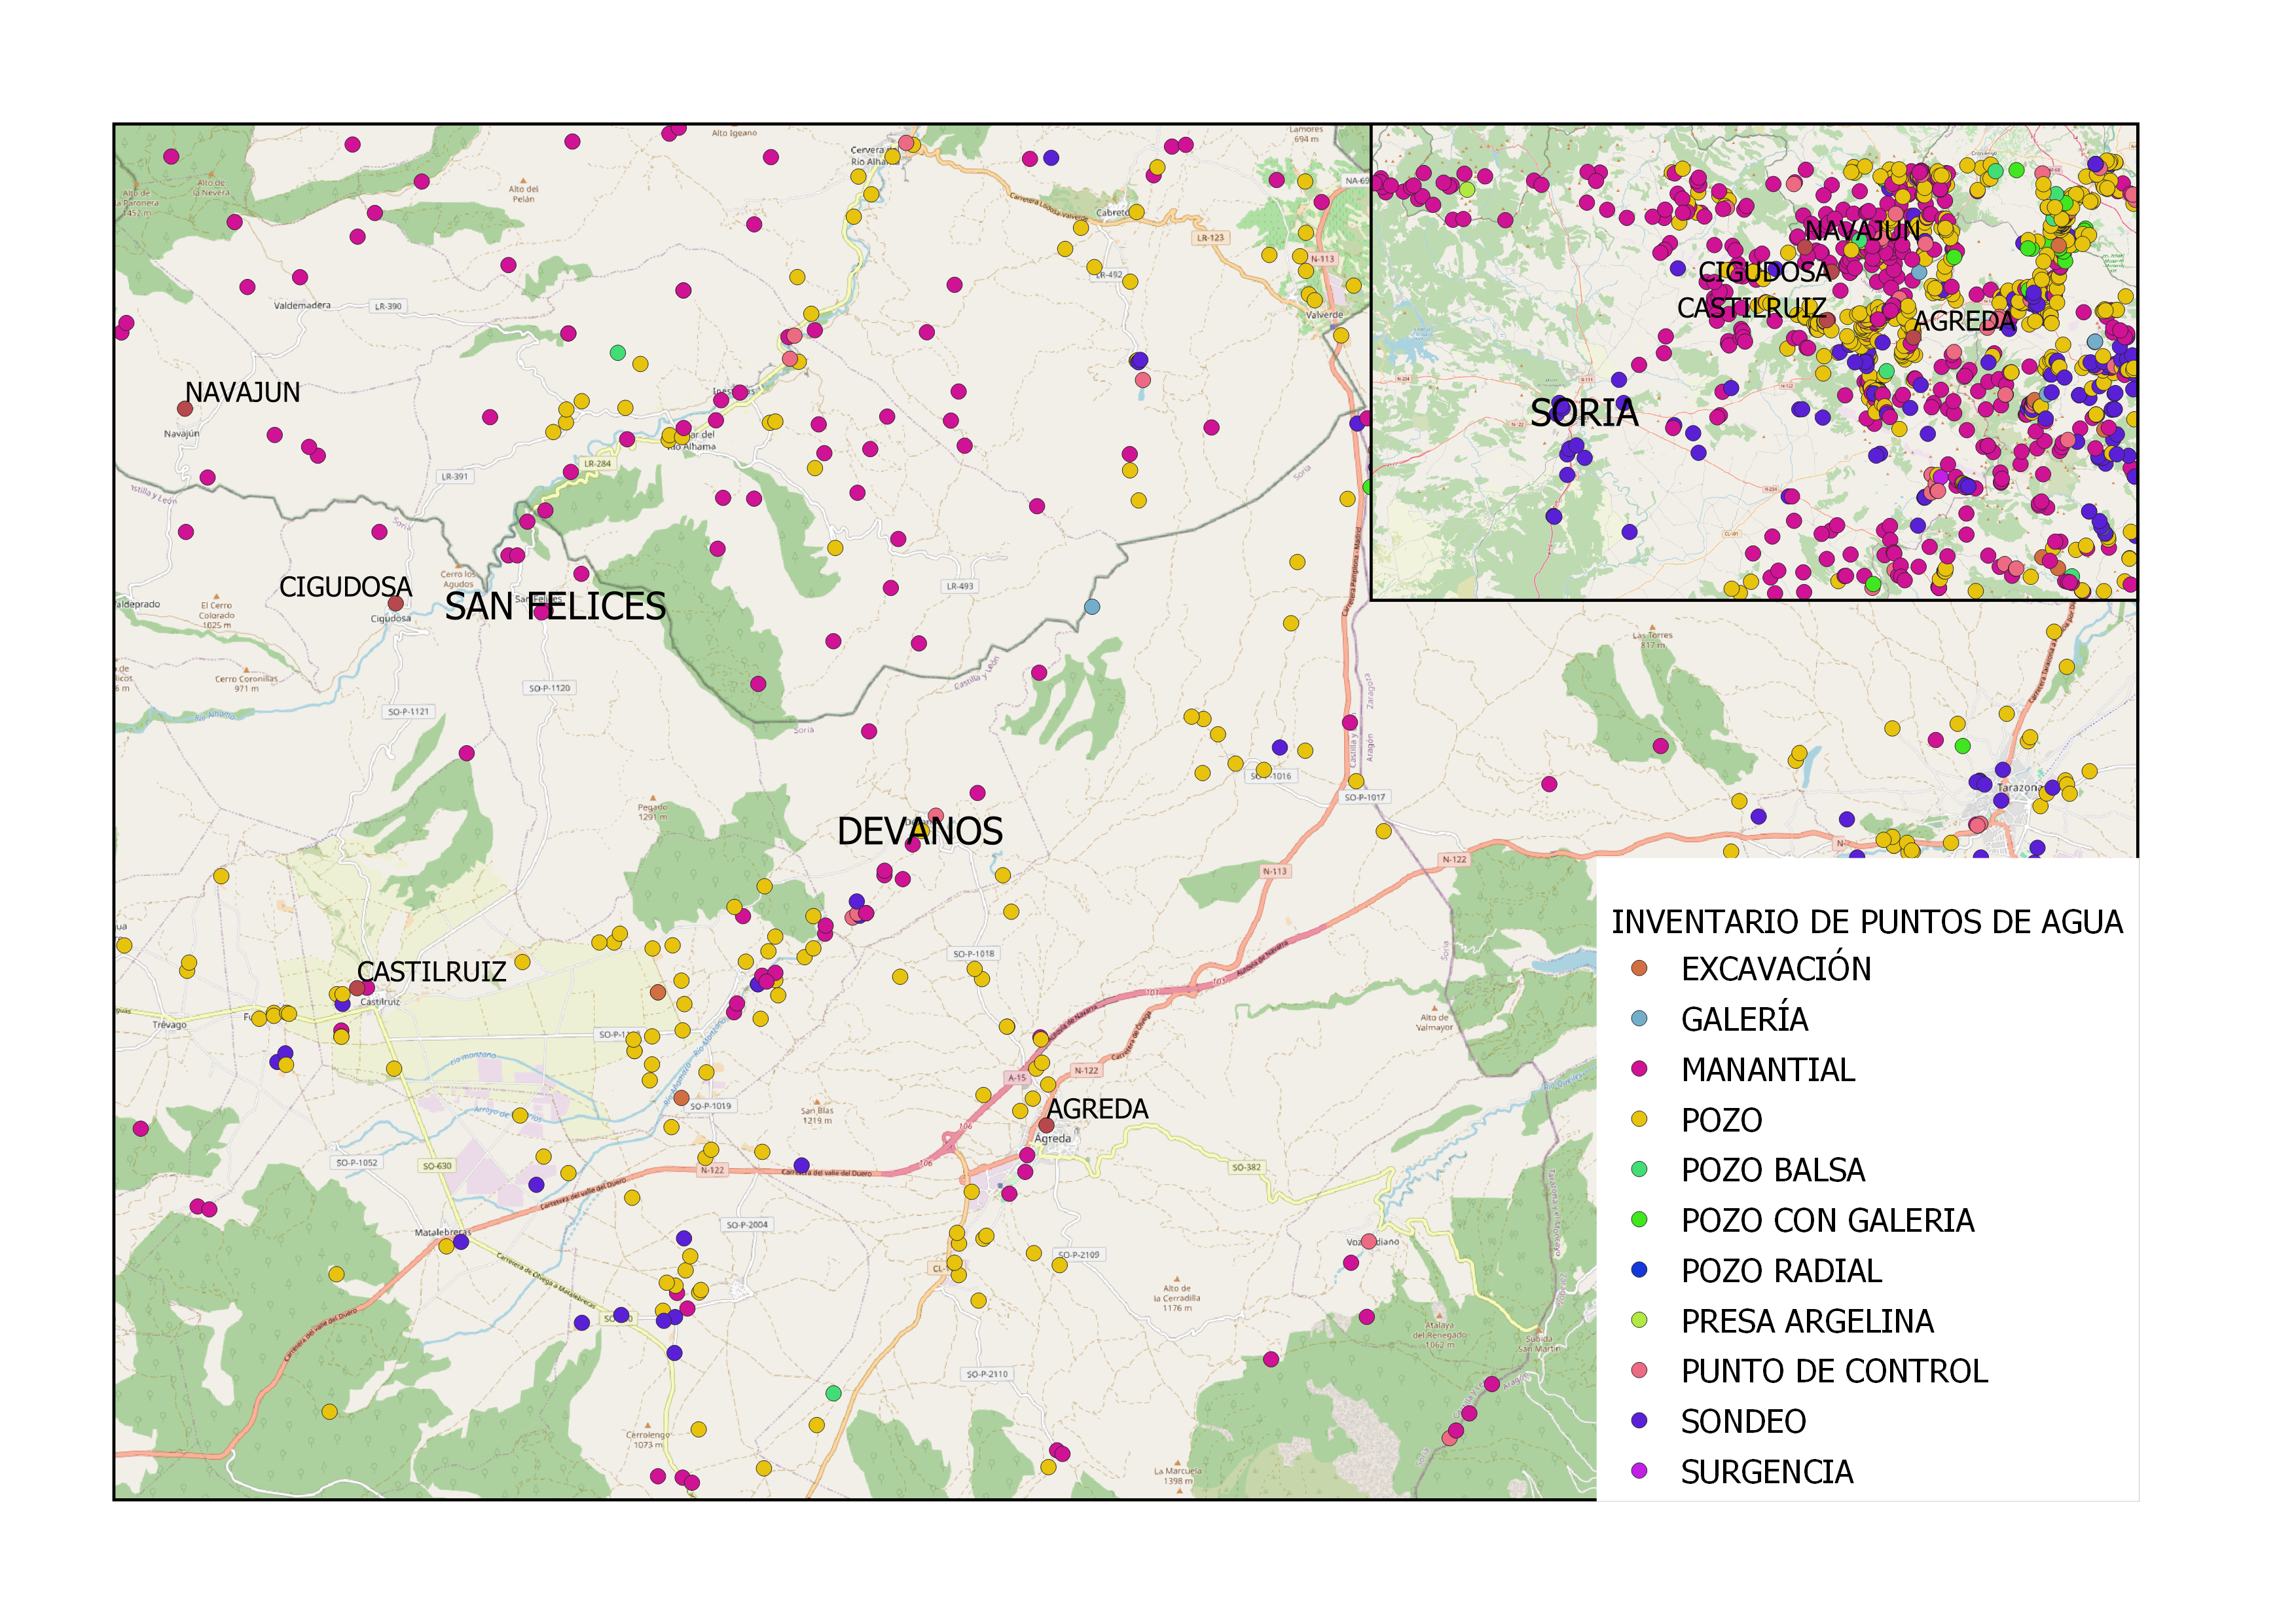Click the SURGENCIA legend symbol dot
This screenshot has width=2296, height=1624.
click(1639, 1471)
